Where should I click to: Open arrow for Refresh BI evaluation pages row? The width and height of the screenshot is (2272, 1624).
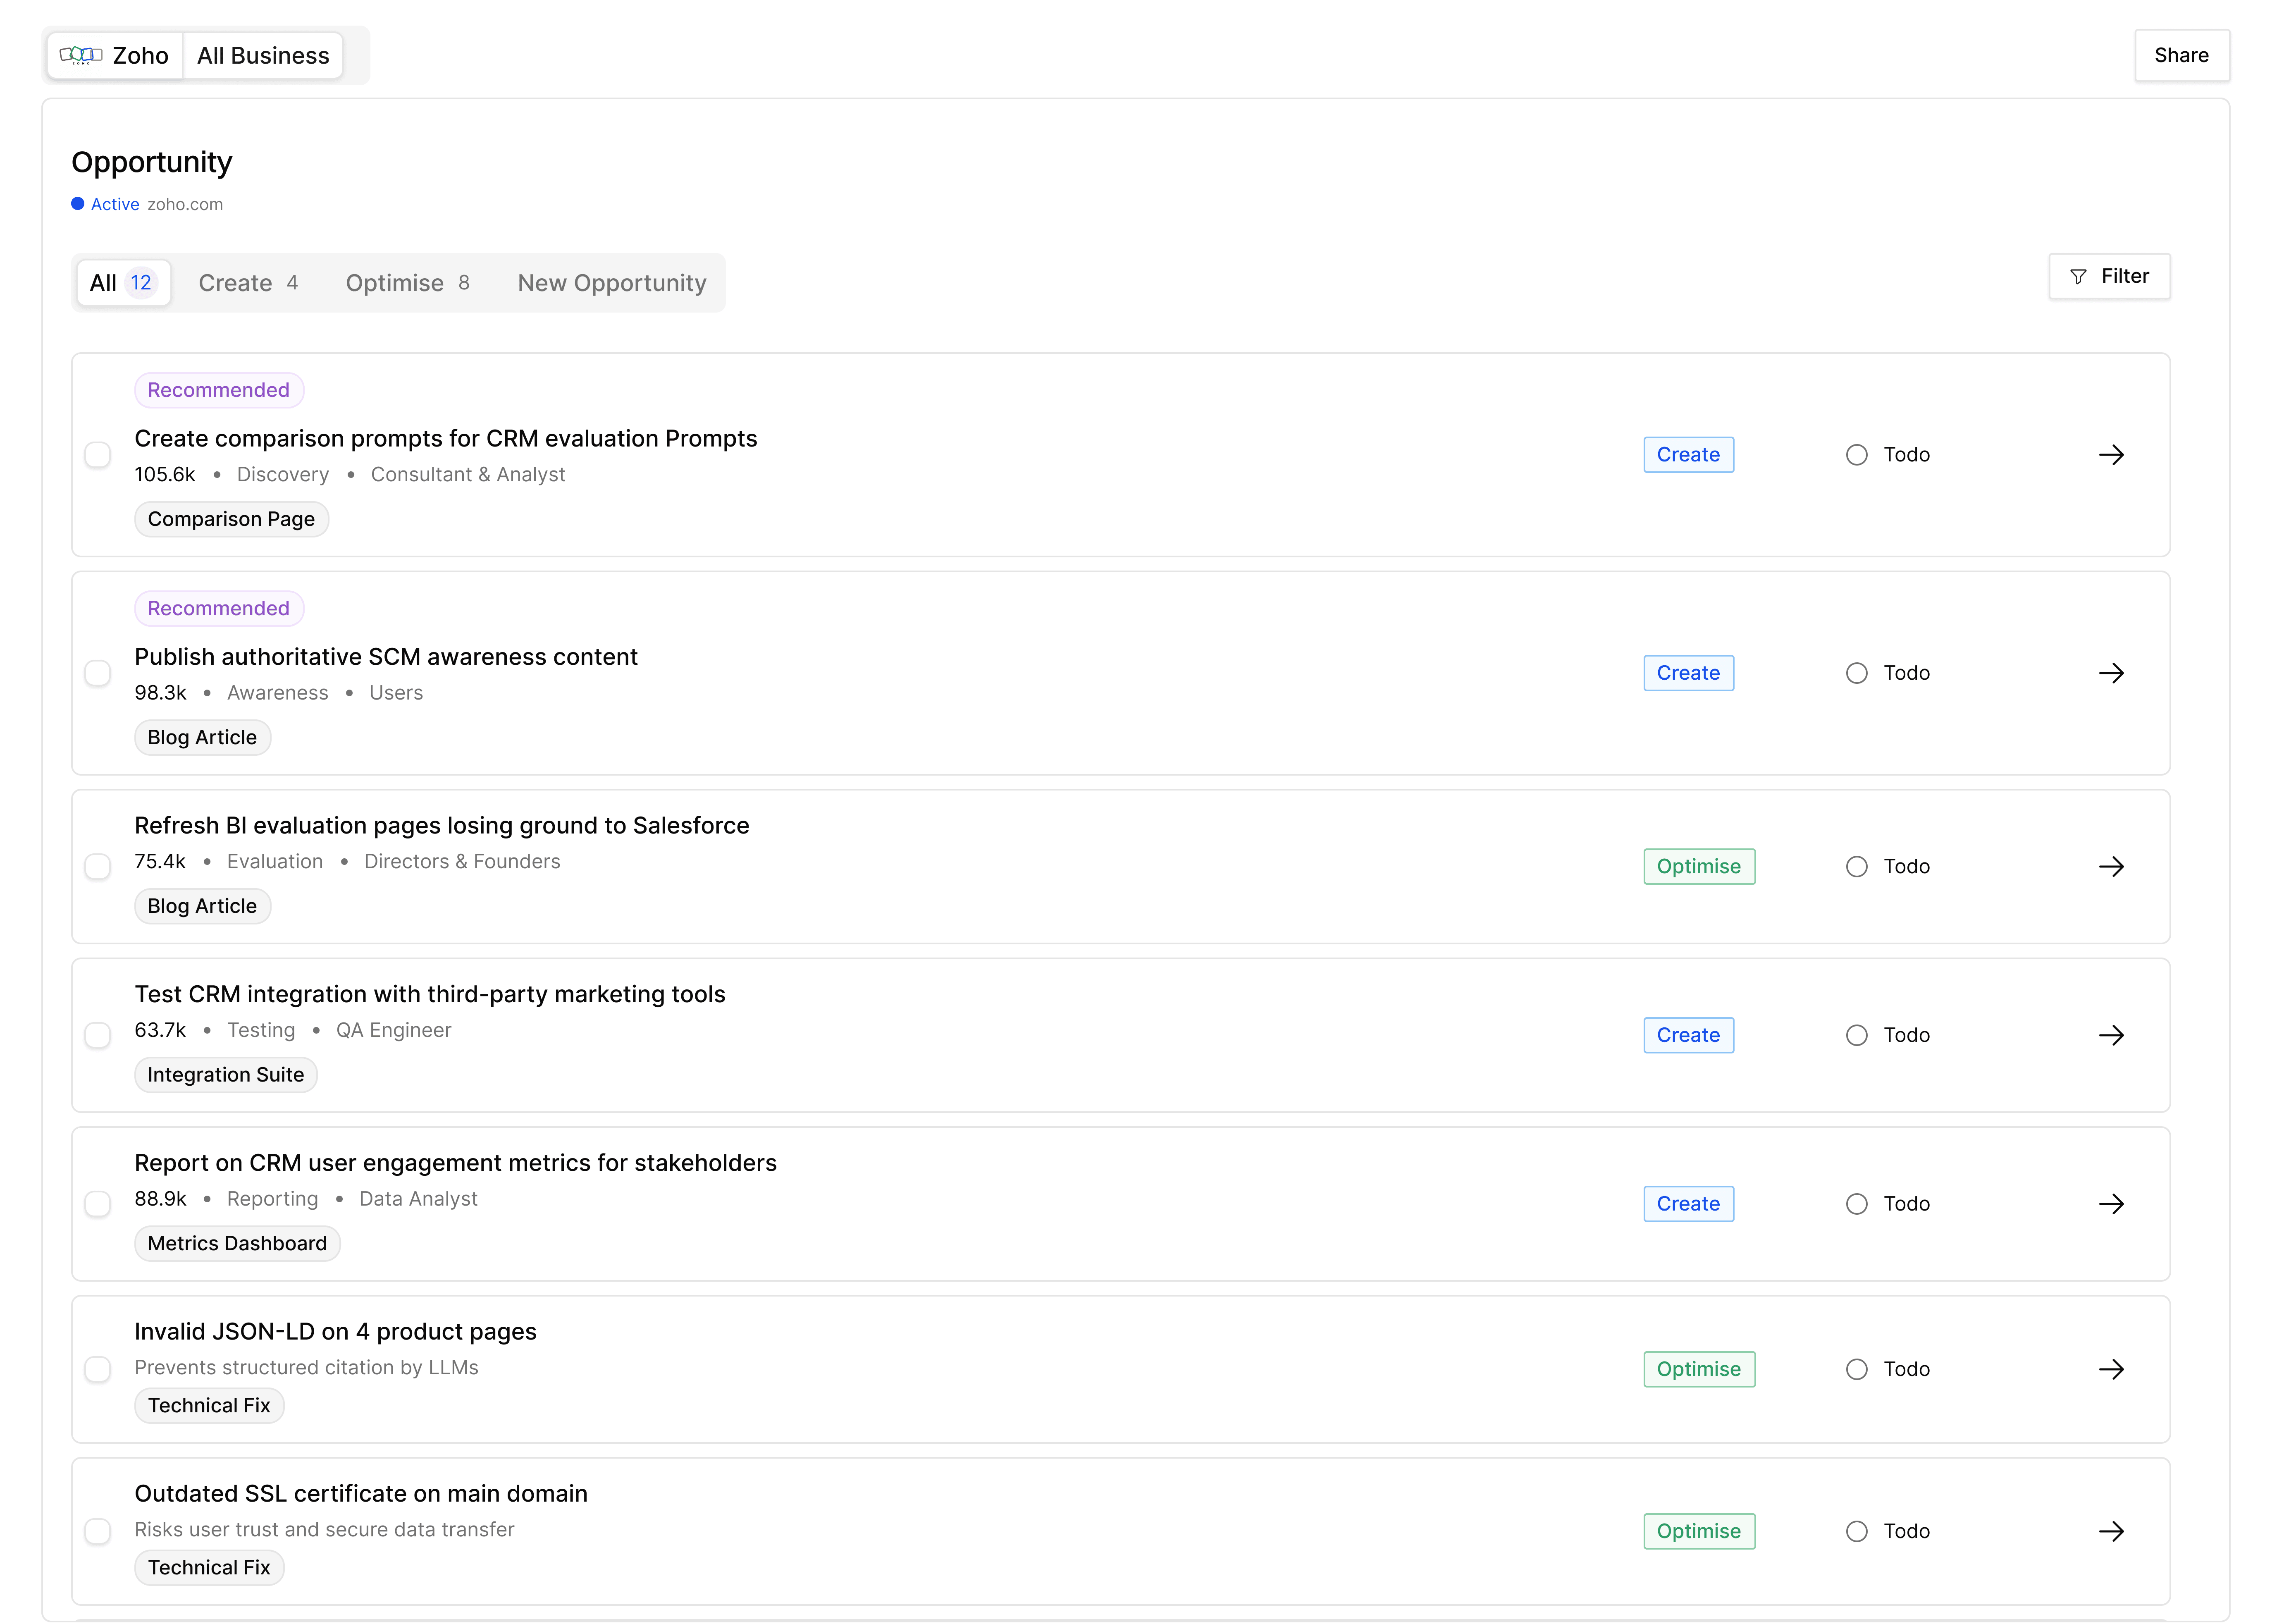pos(2111,866)
